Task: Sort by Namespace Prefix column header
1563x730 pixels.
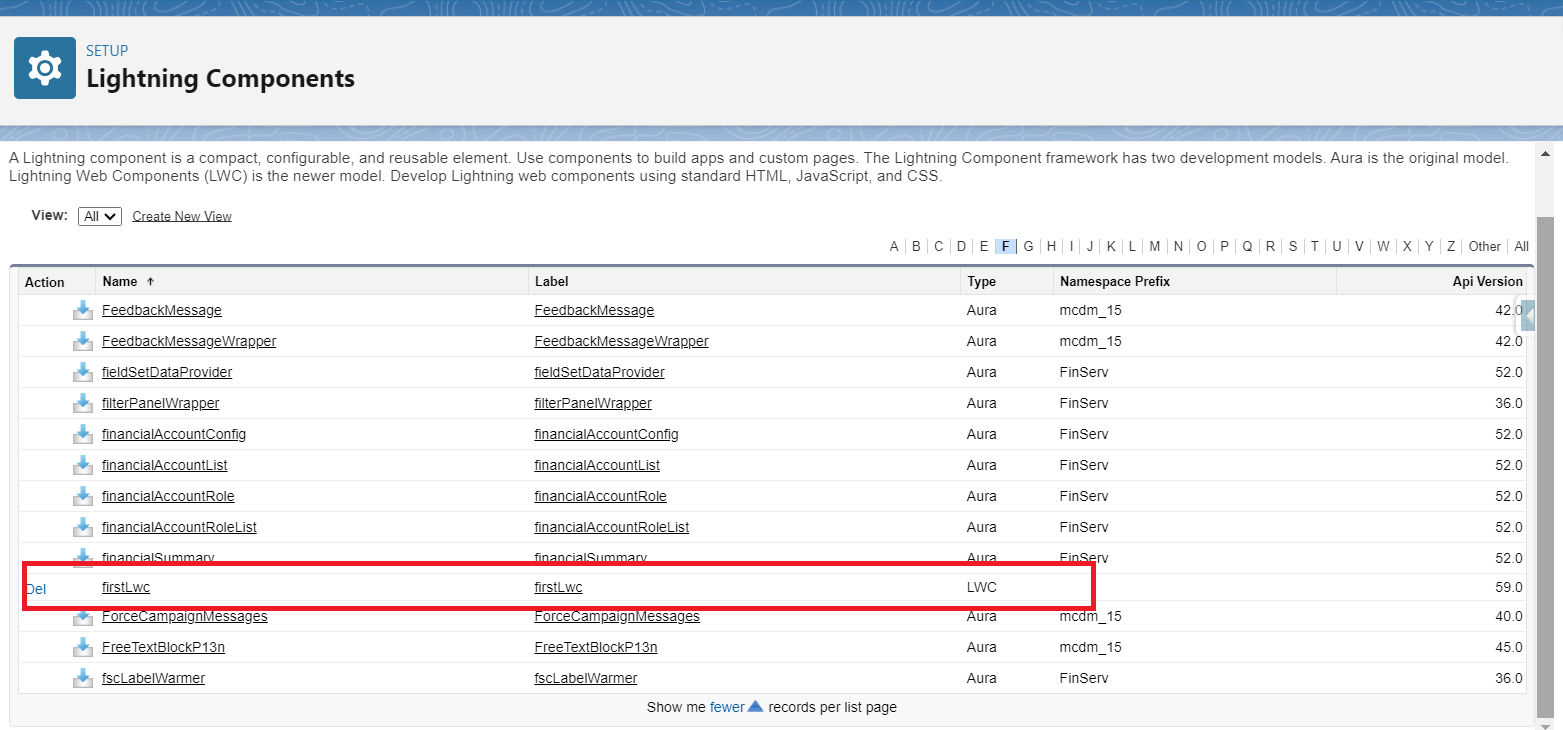Action: coord(1115,282)
